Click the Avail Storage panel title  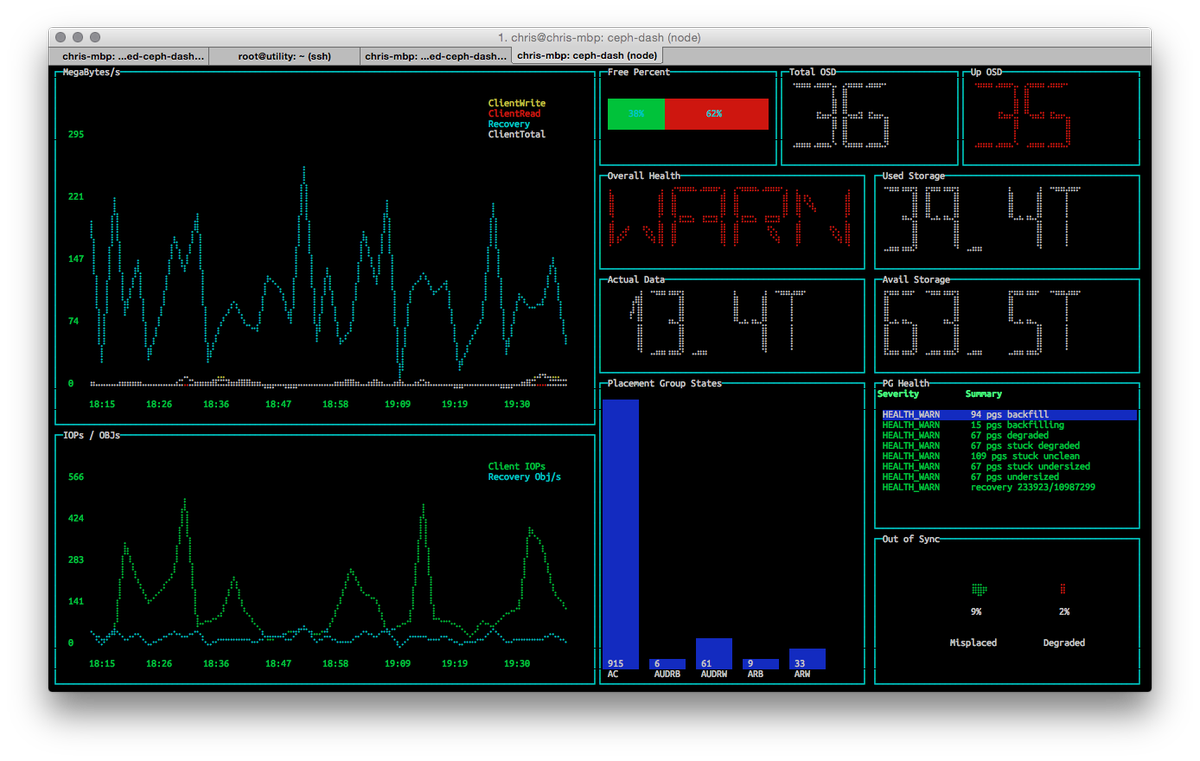[x=916, y=280]
